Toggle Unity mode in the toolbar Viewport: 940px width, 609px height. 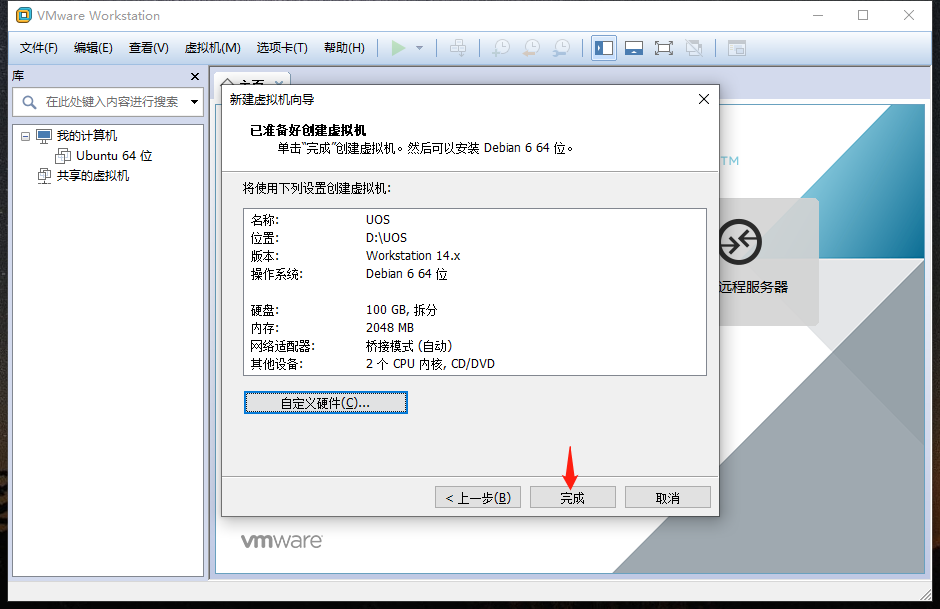692,47
